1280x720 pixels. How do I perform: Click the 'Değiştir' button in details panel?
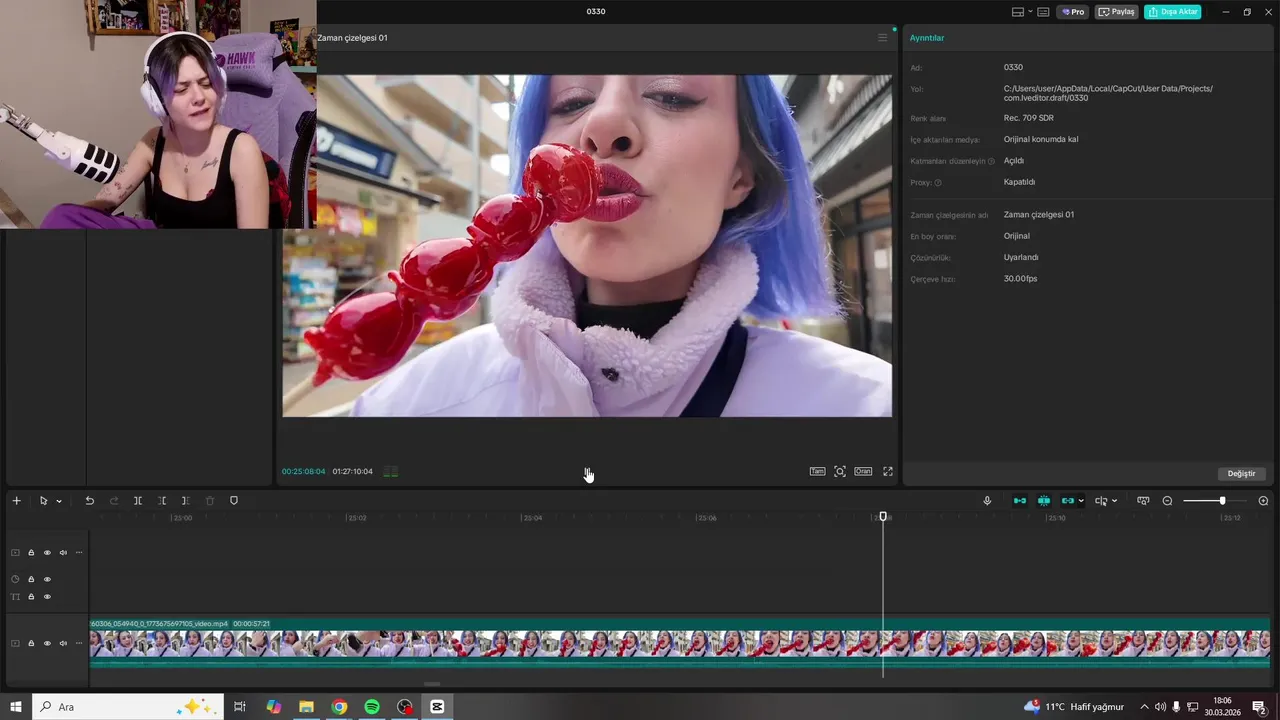[1241, 474]
